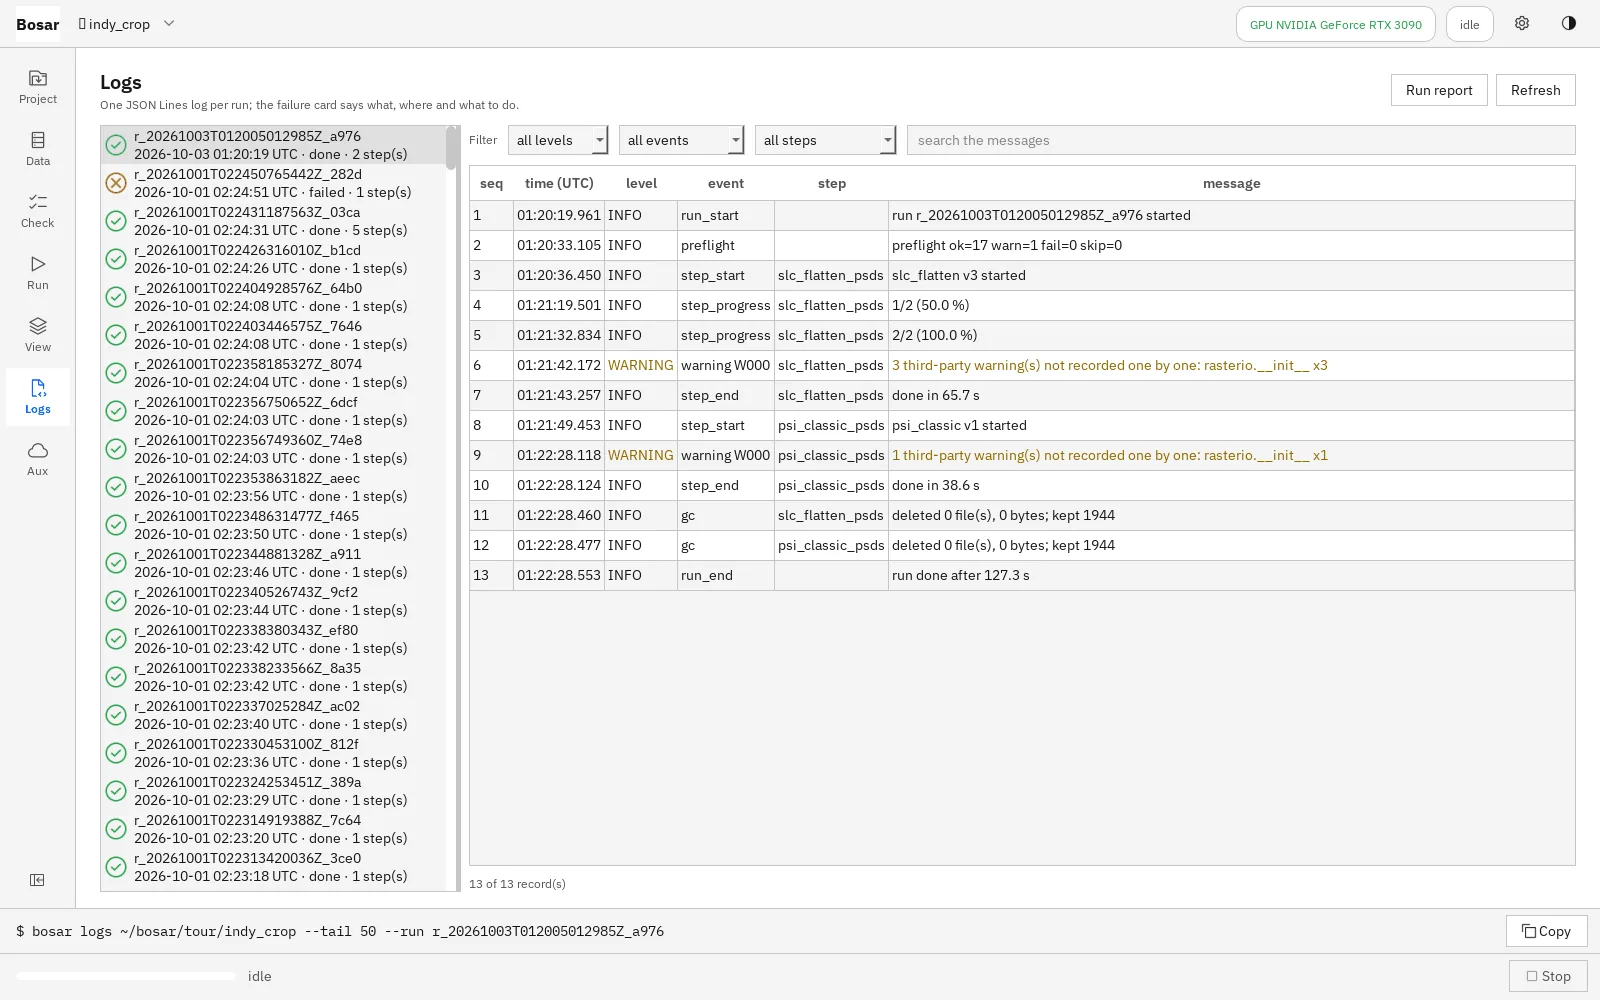Image resolution: width=1600 pixels, height=1000 pixels.
Task: Click the done status icon of run _03ca
Action: pyautogui.click(x=116, y=221)
